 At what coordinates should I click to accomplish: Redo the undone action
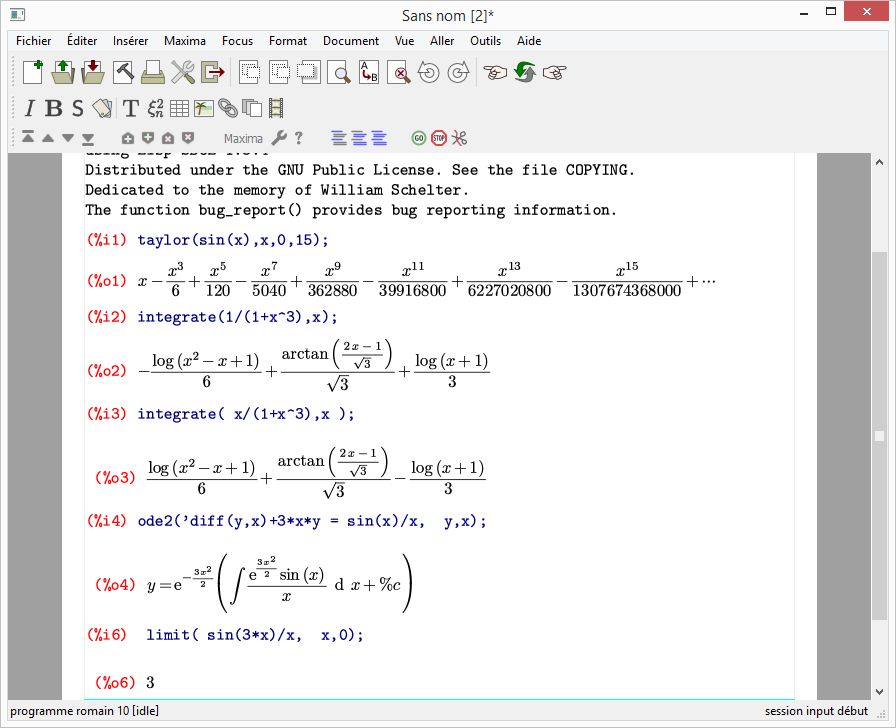click(458, 72)
